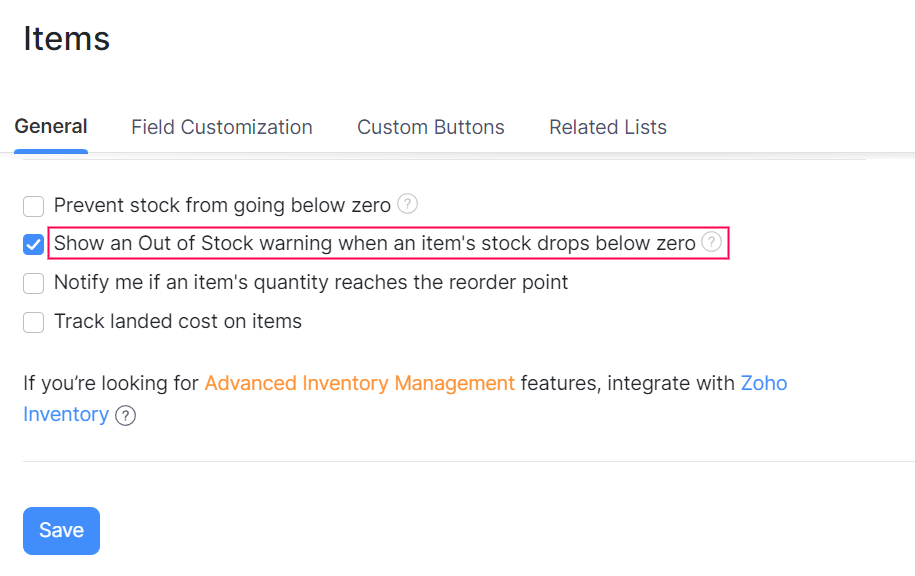Viewport: 915px width, 576px height.
Task: Enable Prevent stock from going below zero checkbox
Action: pos(34,207)
